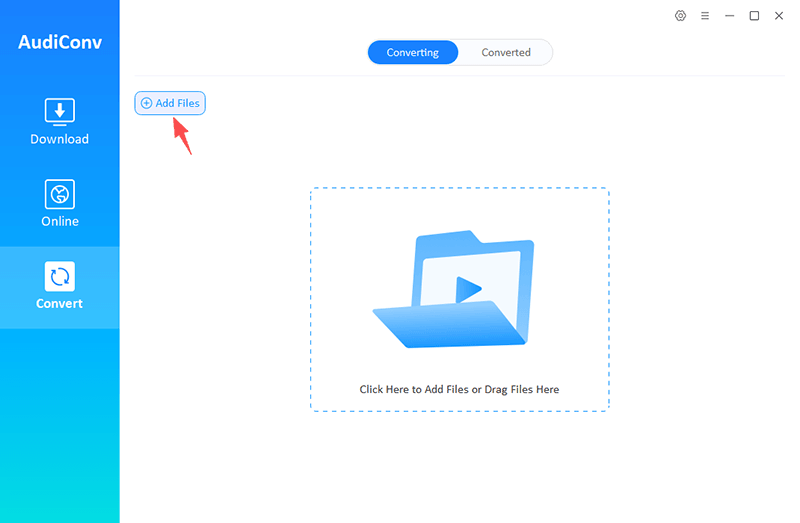Maximize the AudiConv window
Screen dimensions: 800x523
click(x=754, y=16)
